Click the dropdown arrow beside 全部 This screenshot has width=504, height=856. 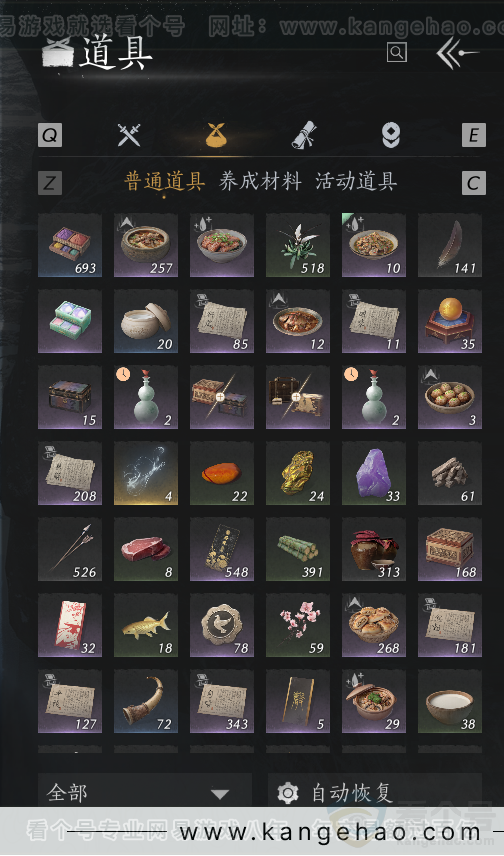(220, 794)
